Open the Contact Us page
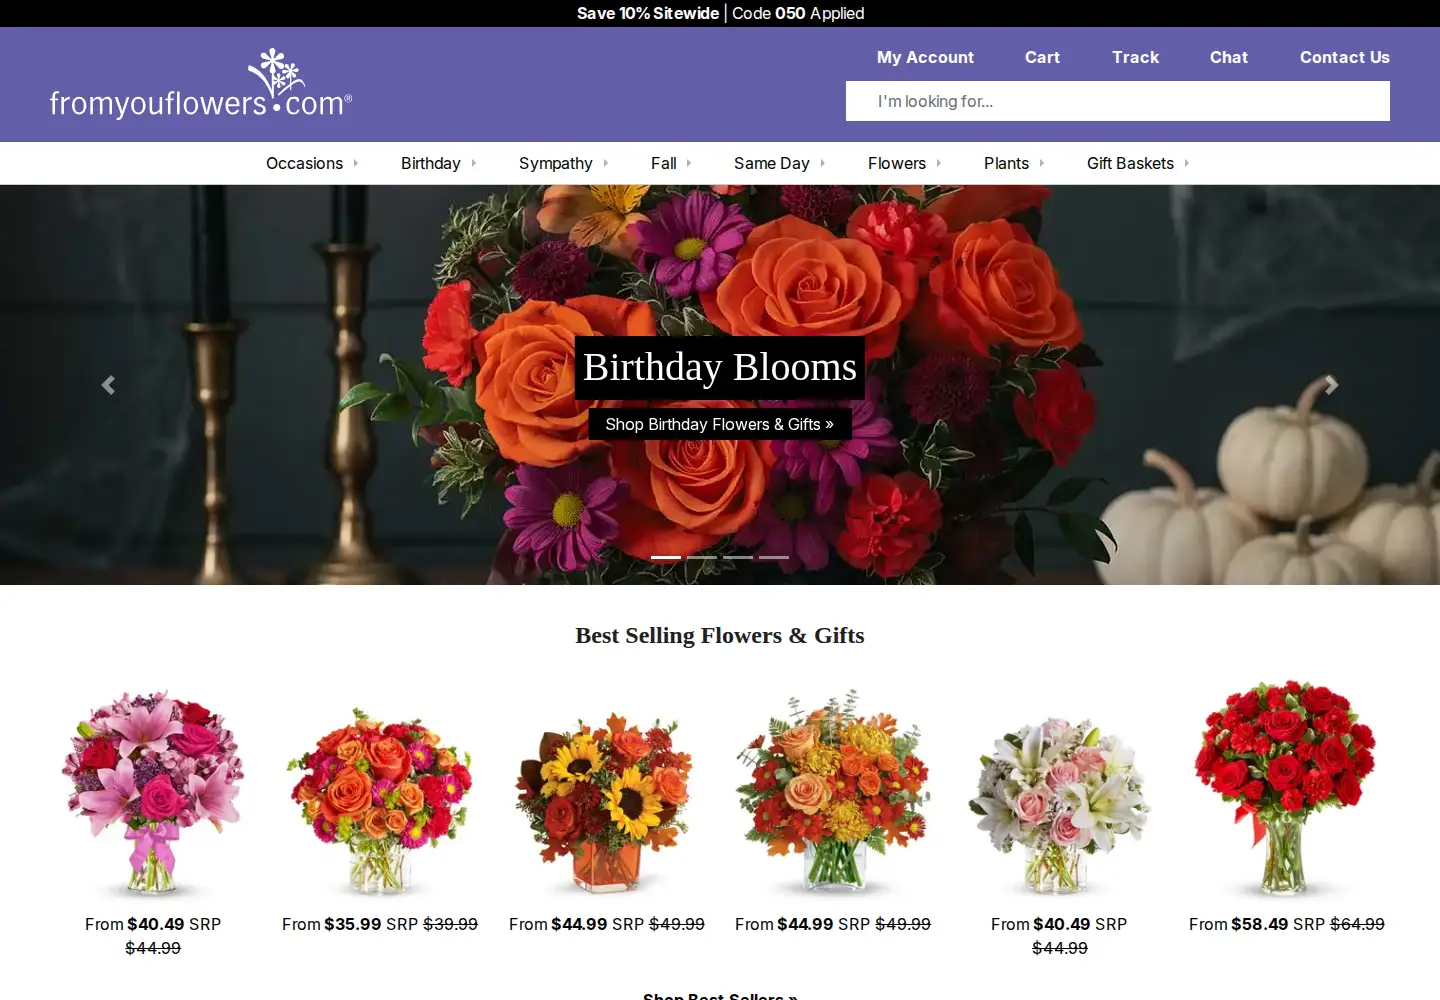 [x=1344, y=57]
